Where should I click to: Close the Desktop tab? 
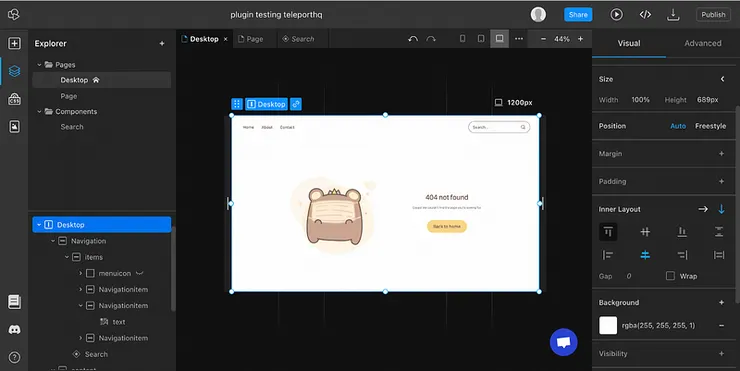tap(226, 39)
